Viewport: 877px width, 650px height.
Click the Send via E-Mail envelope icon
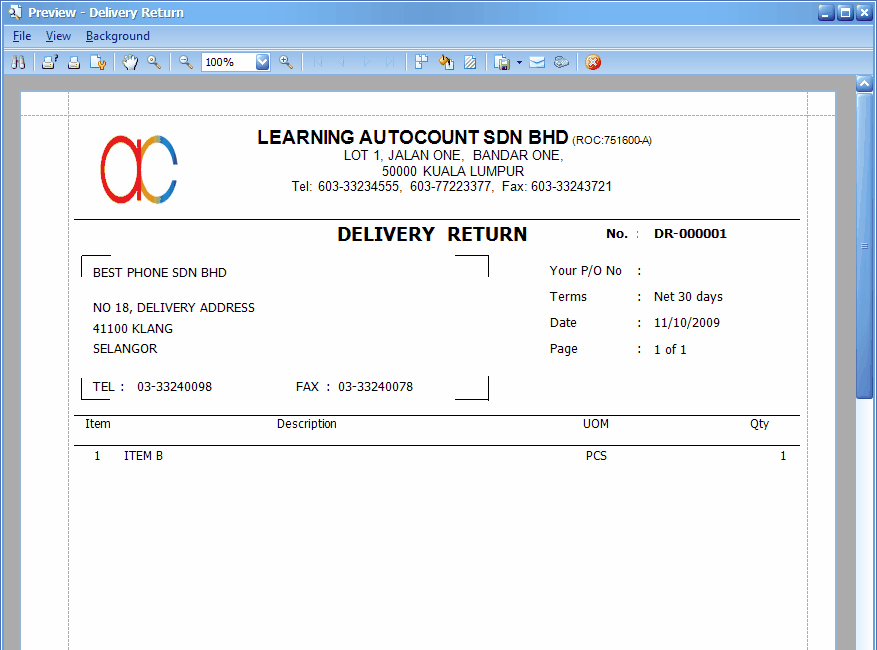point(537,62)
